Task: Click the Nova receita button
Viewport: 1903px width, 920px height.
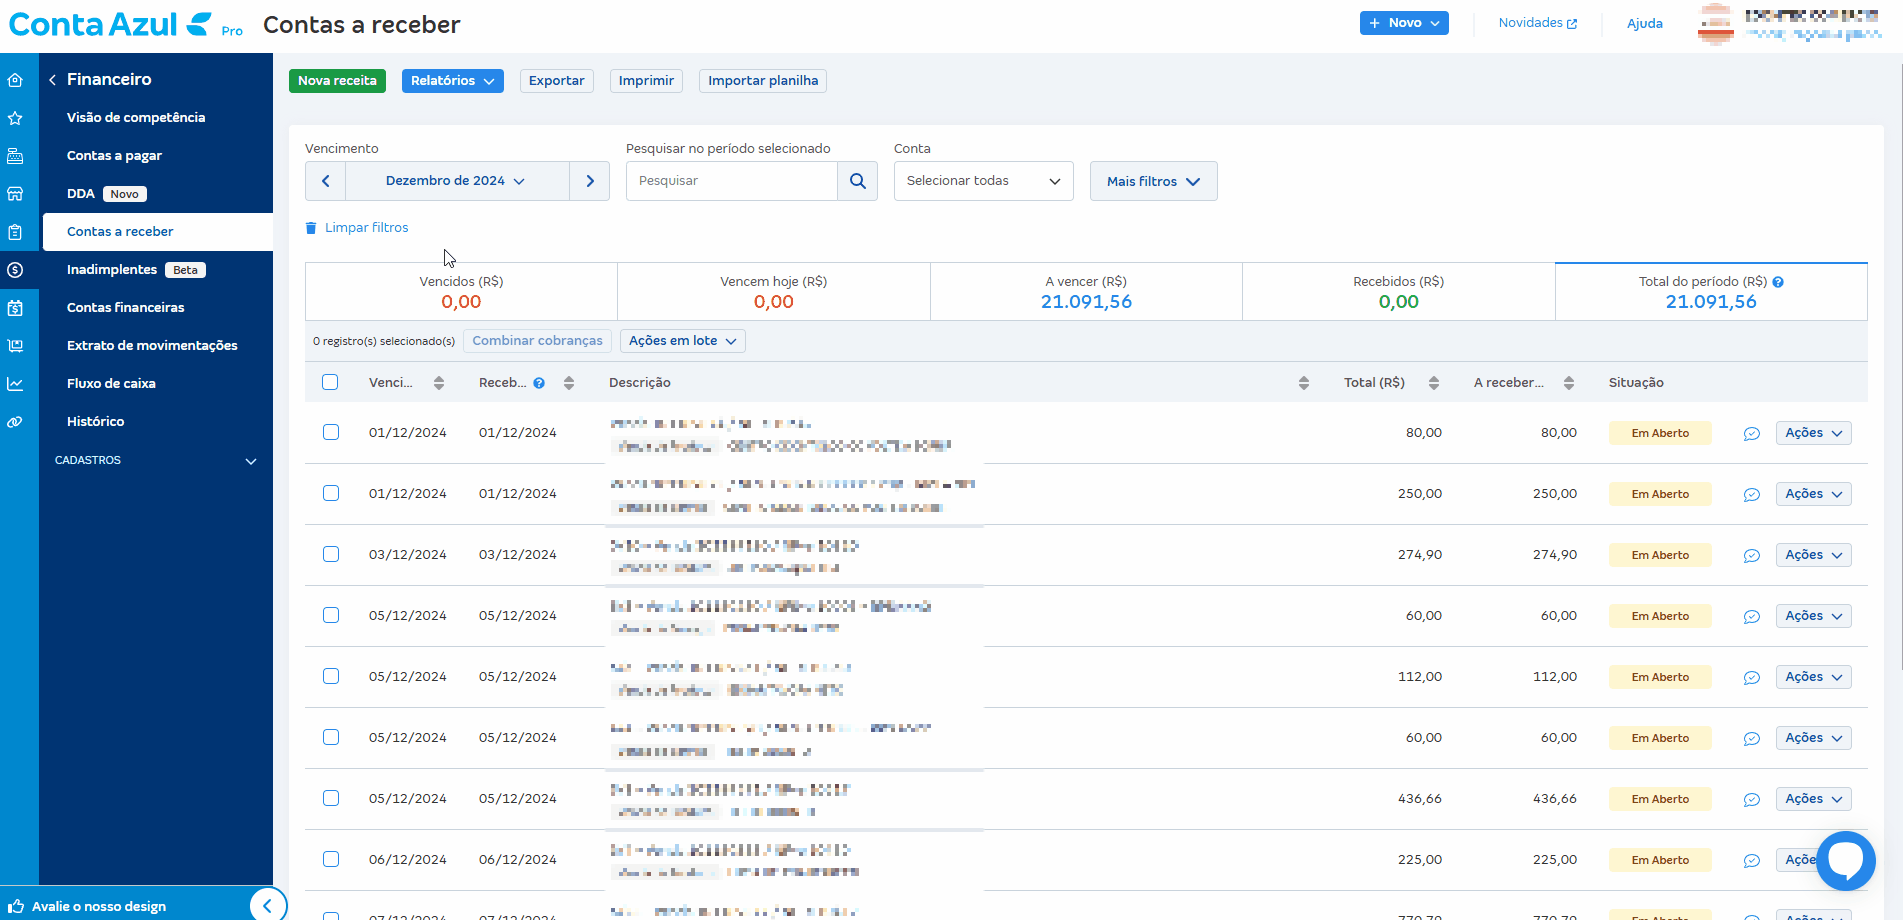Action: pos(337,81)
